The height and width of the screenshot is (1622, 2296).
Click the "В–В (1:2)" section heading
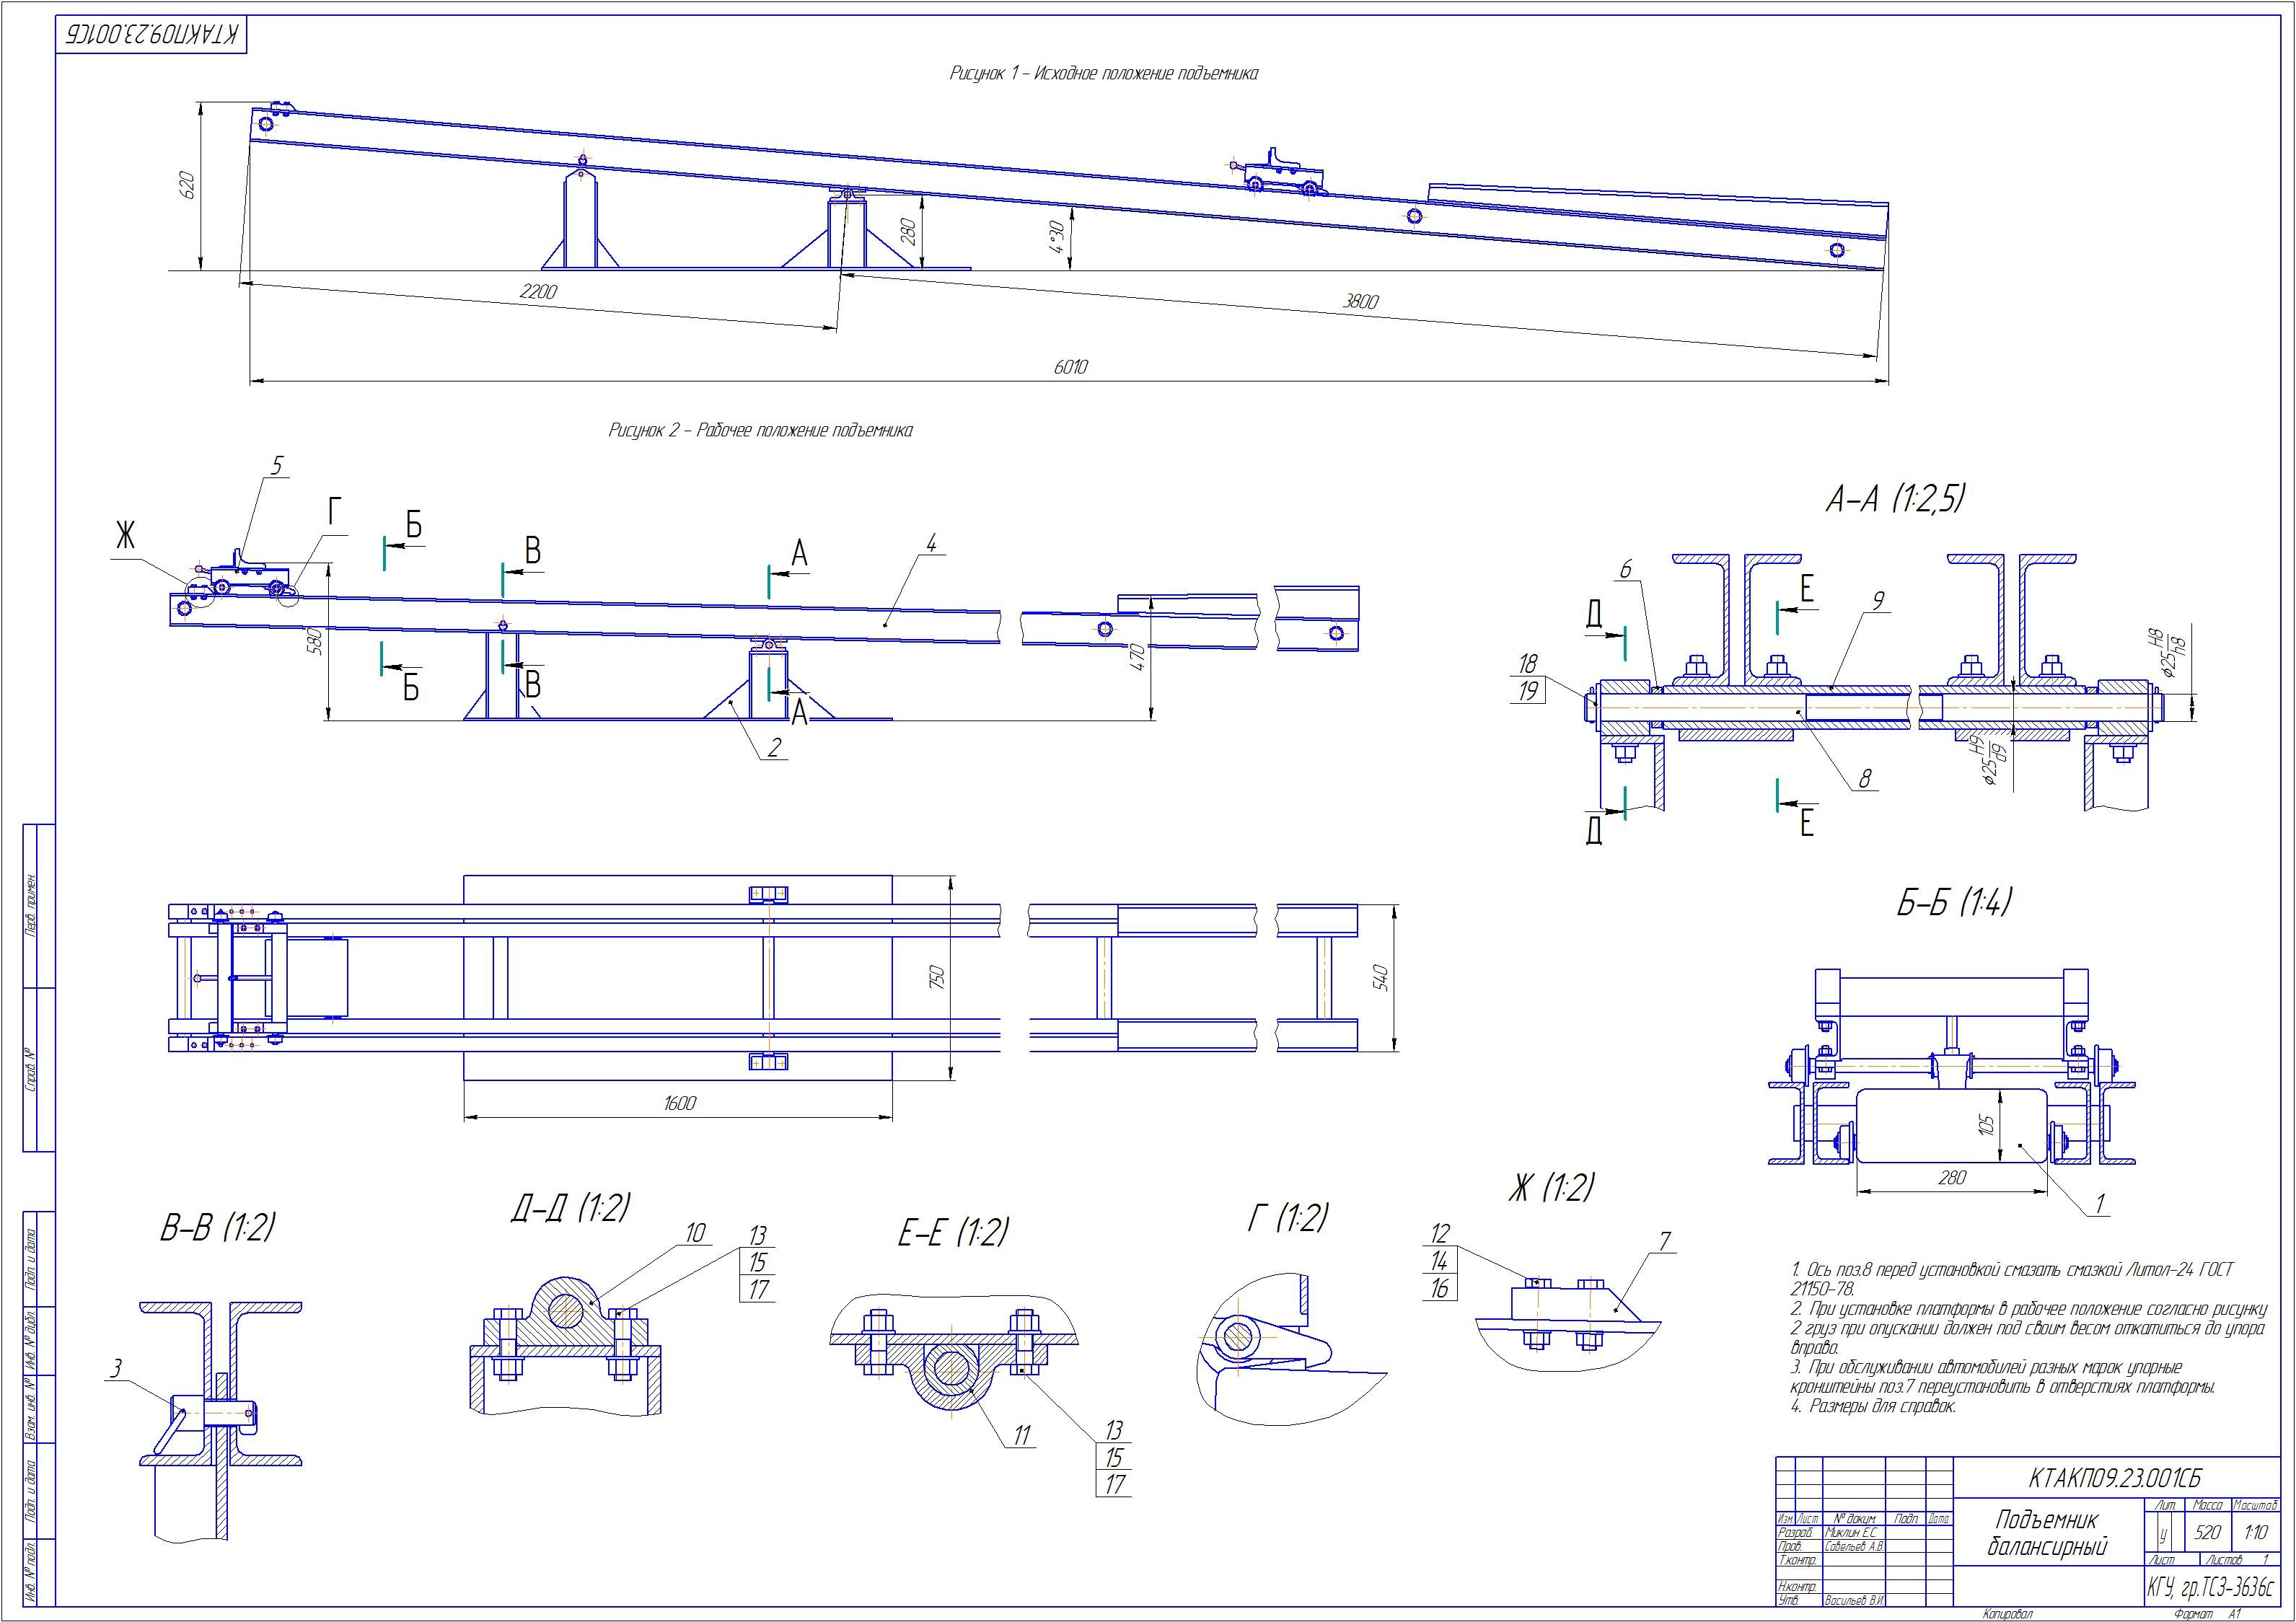coord(217,1228)
